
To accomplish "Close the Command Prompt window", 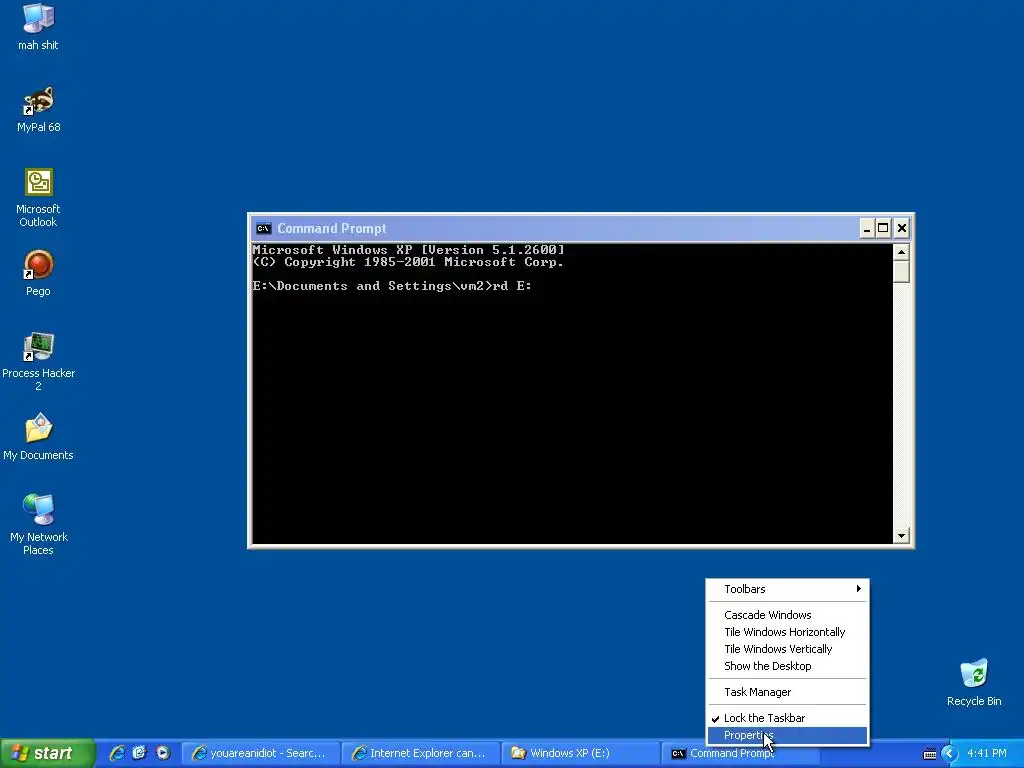I will pyautogui.click(x=902, y=229).
